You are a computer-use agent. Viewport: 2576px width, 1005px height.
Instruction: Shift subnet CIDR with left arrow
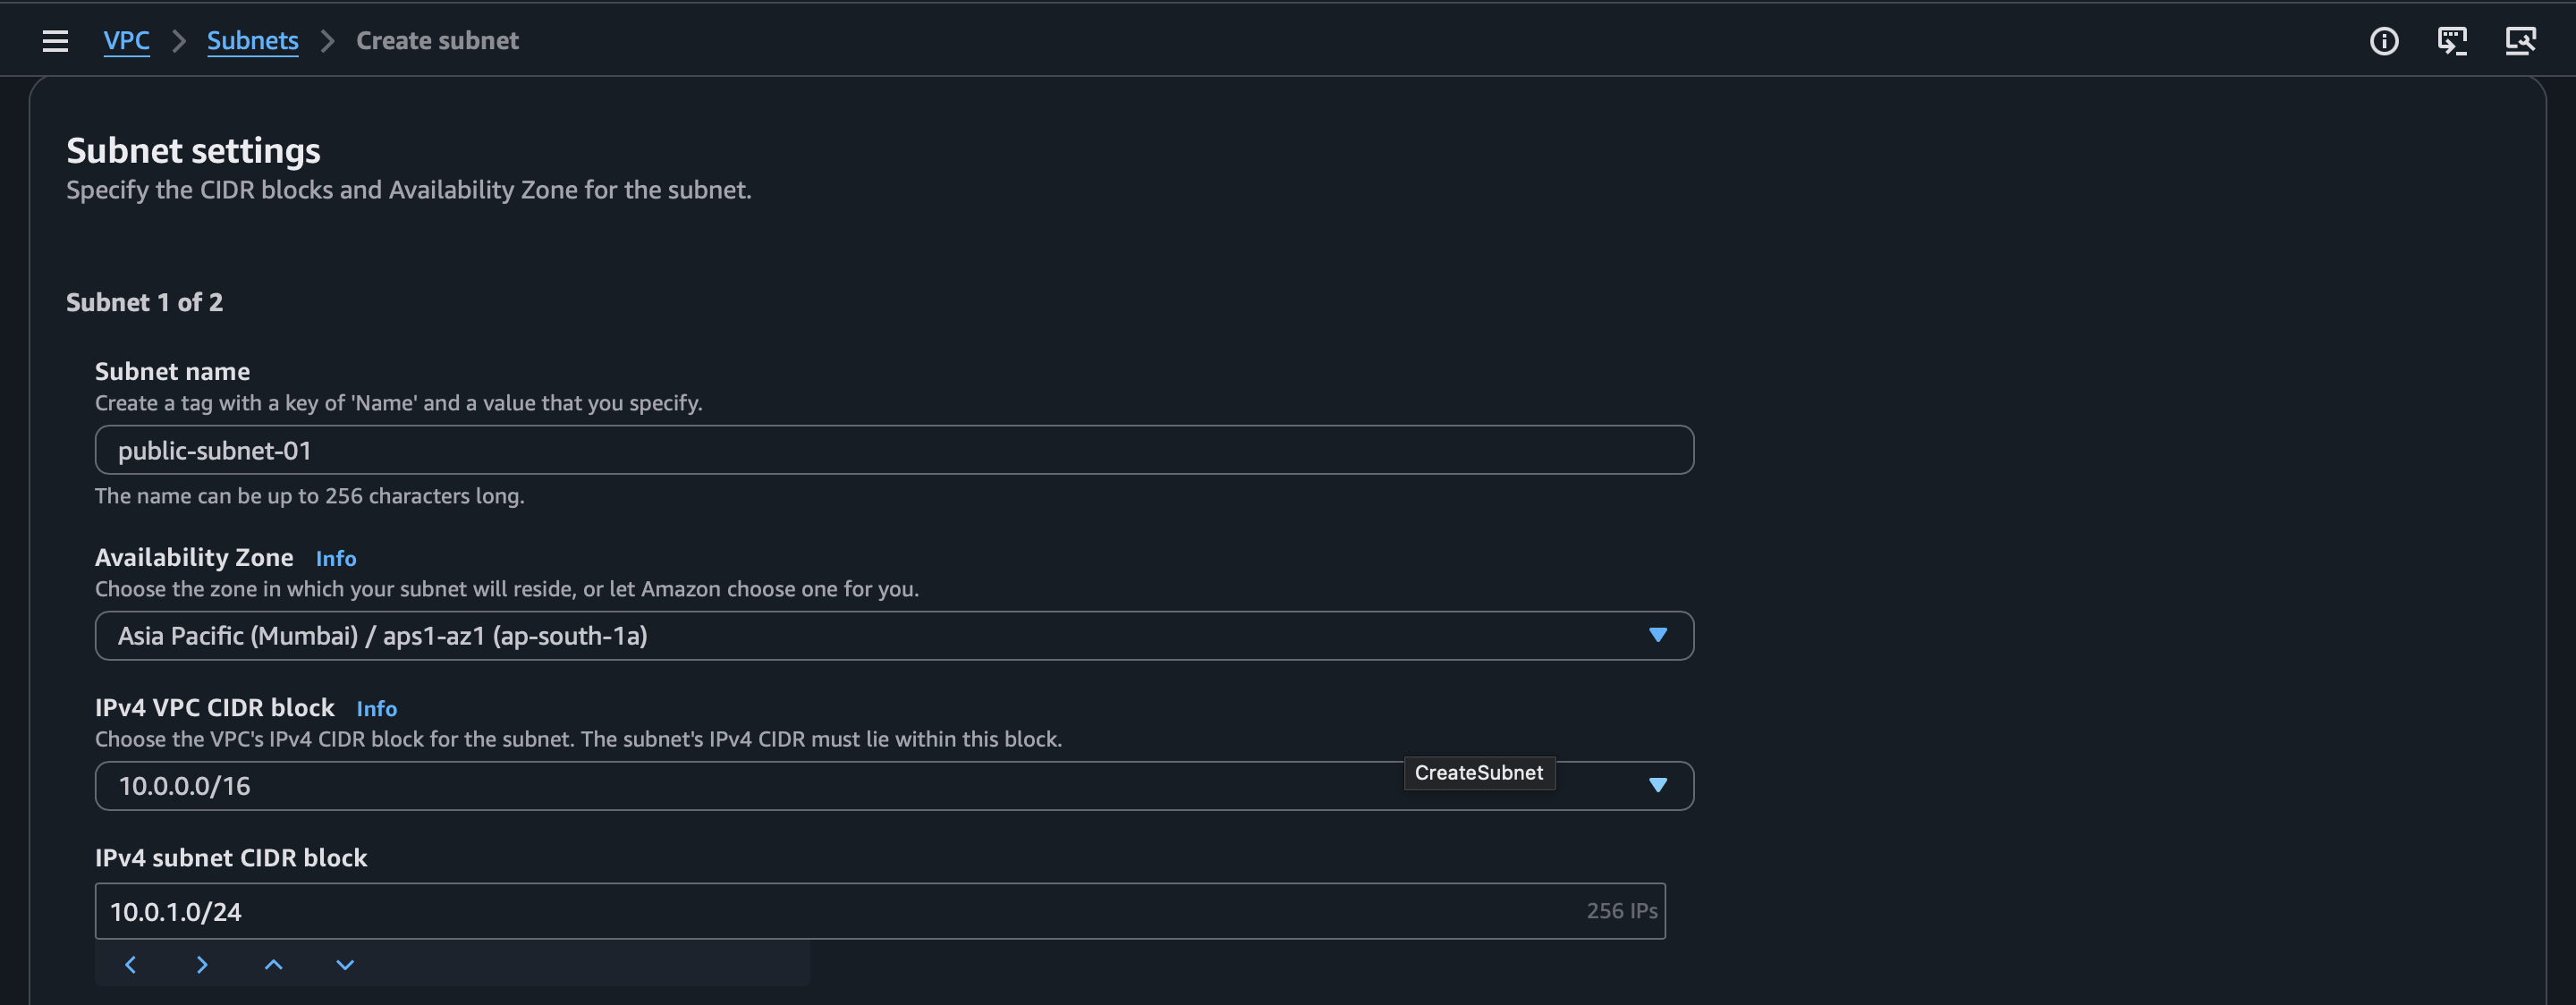point(131,964)
